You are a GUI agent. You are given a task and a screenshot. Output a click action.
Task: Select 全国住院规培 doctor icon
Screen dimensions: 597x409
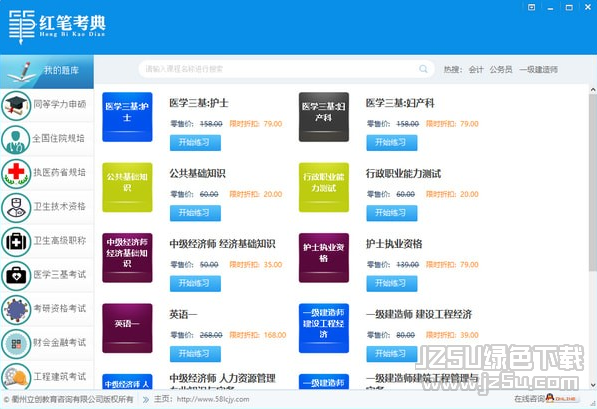point(16,140)
